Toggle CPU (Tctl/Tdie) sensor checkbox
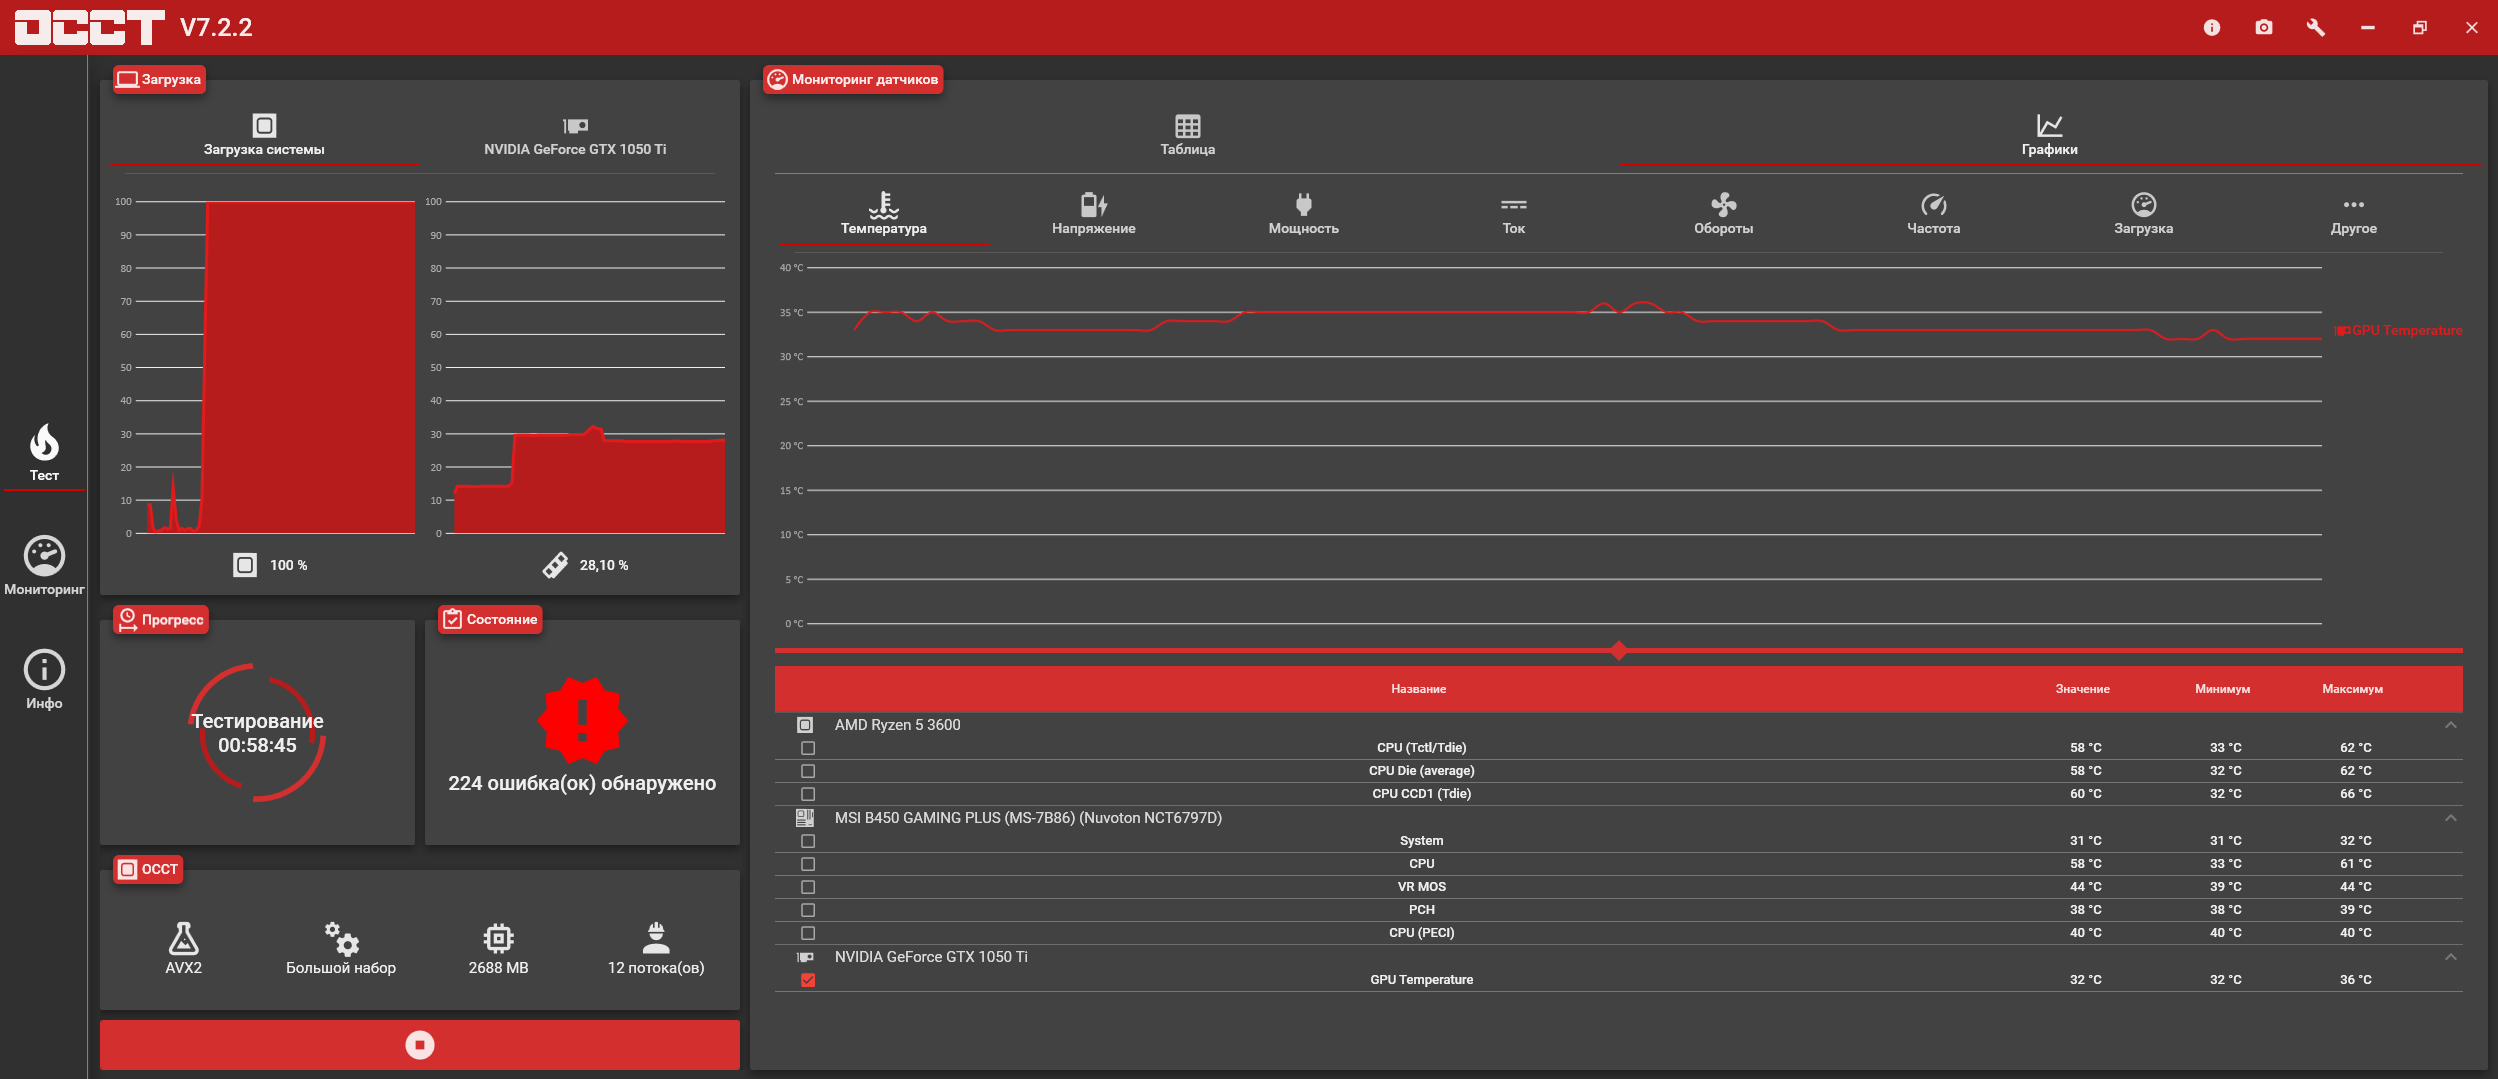2498x1079 pixels. [x=808, y=748]
